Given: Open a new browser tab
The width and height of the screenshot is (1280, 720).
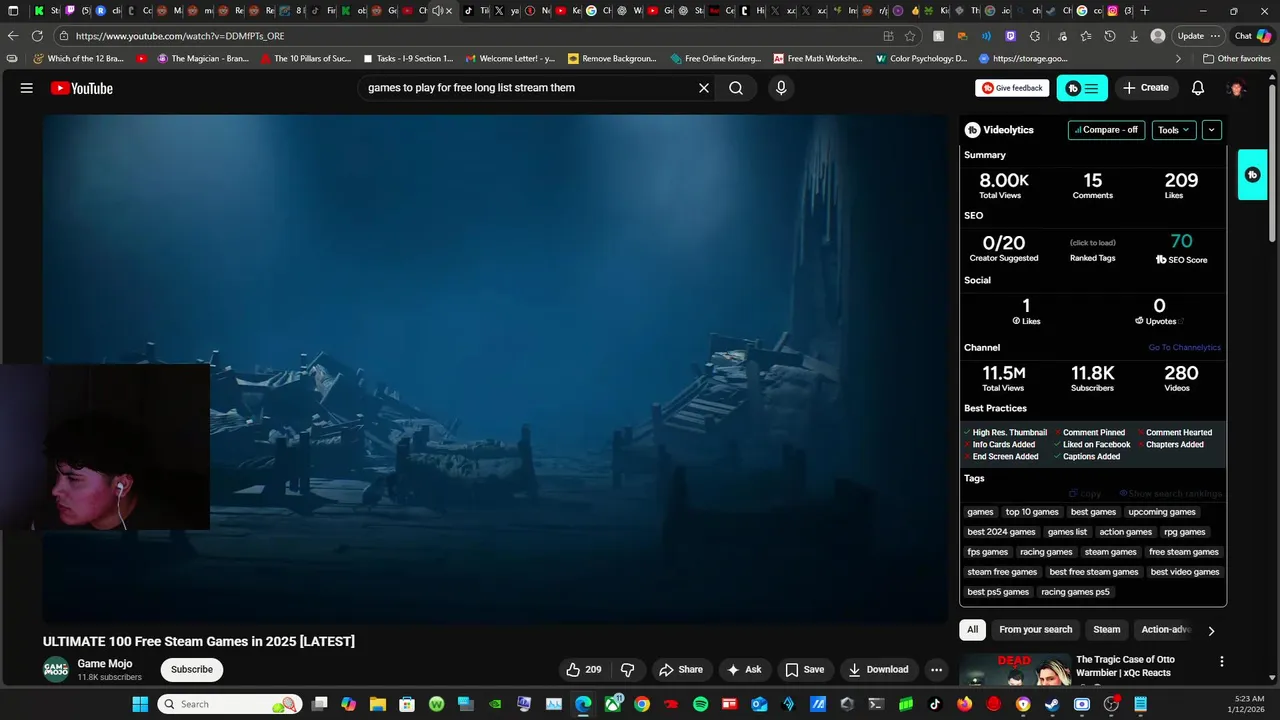Looking at the screenshot, I should [1145, 11].
